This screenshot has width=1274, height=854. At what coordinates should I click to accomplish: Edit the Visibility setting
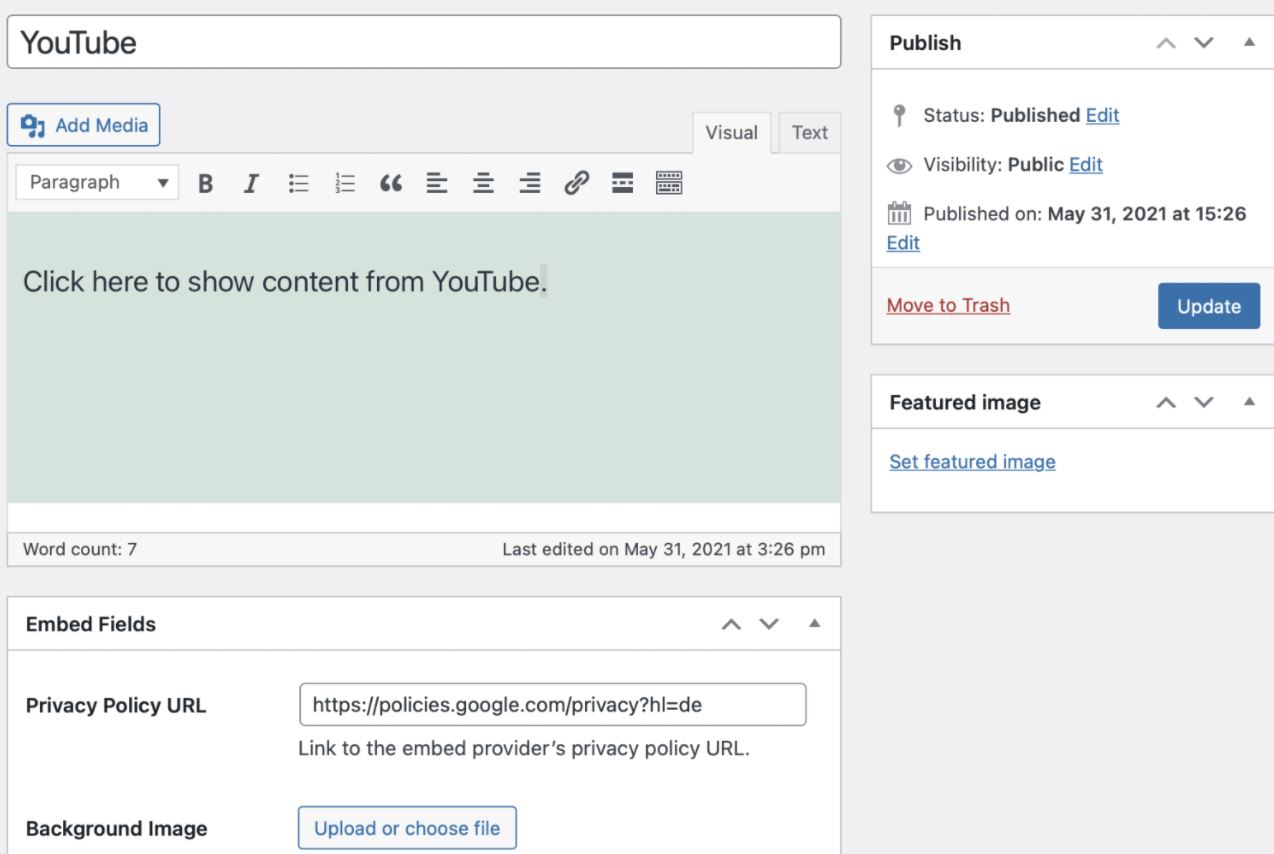1086,164
